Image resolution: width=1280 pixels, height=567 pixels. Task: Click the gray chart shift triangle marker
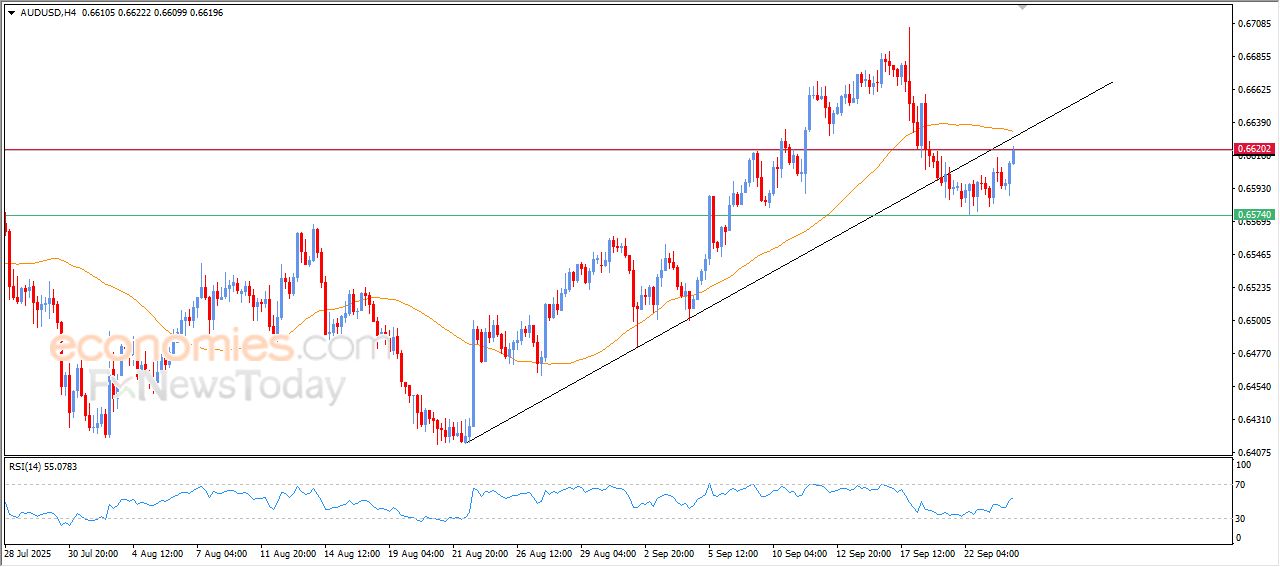1022,7
